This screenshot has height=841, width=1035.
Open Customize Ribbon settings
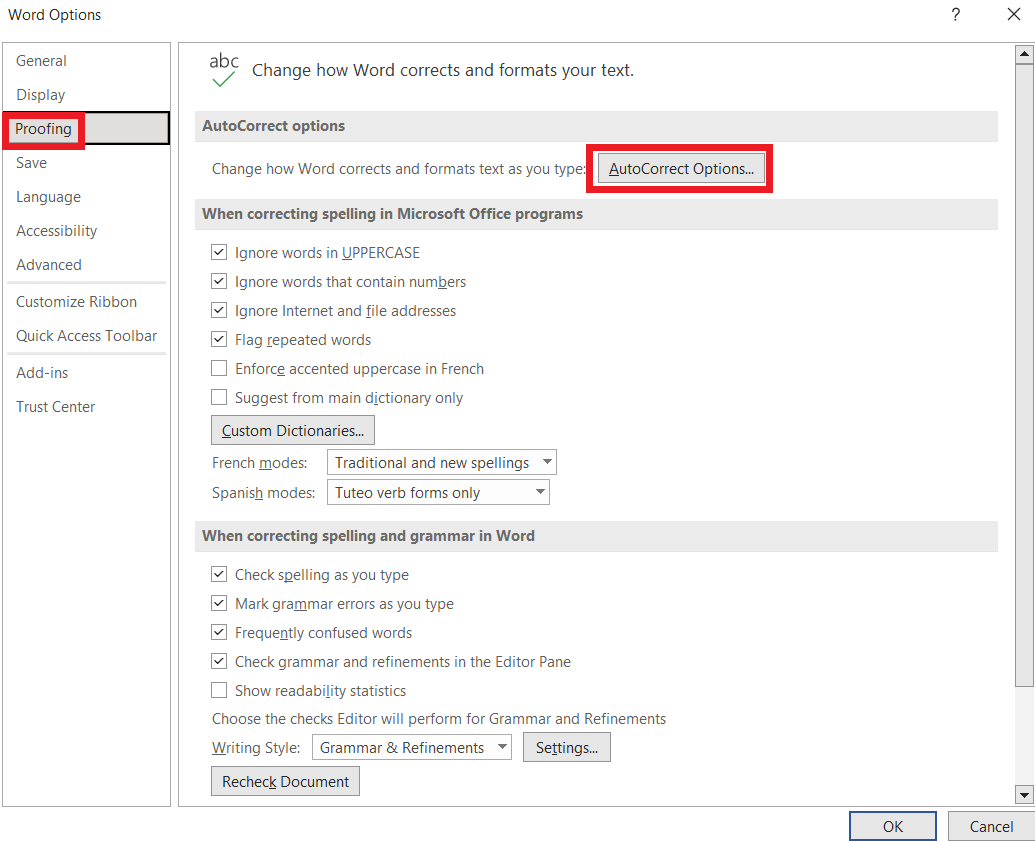click(77, 302)
